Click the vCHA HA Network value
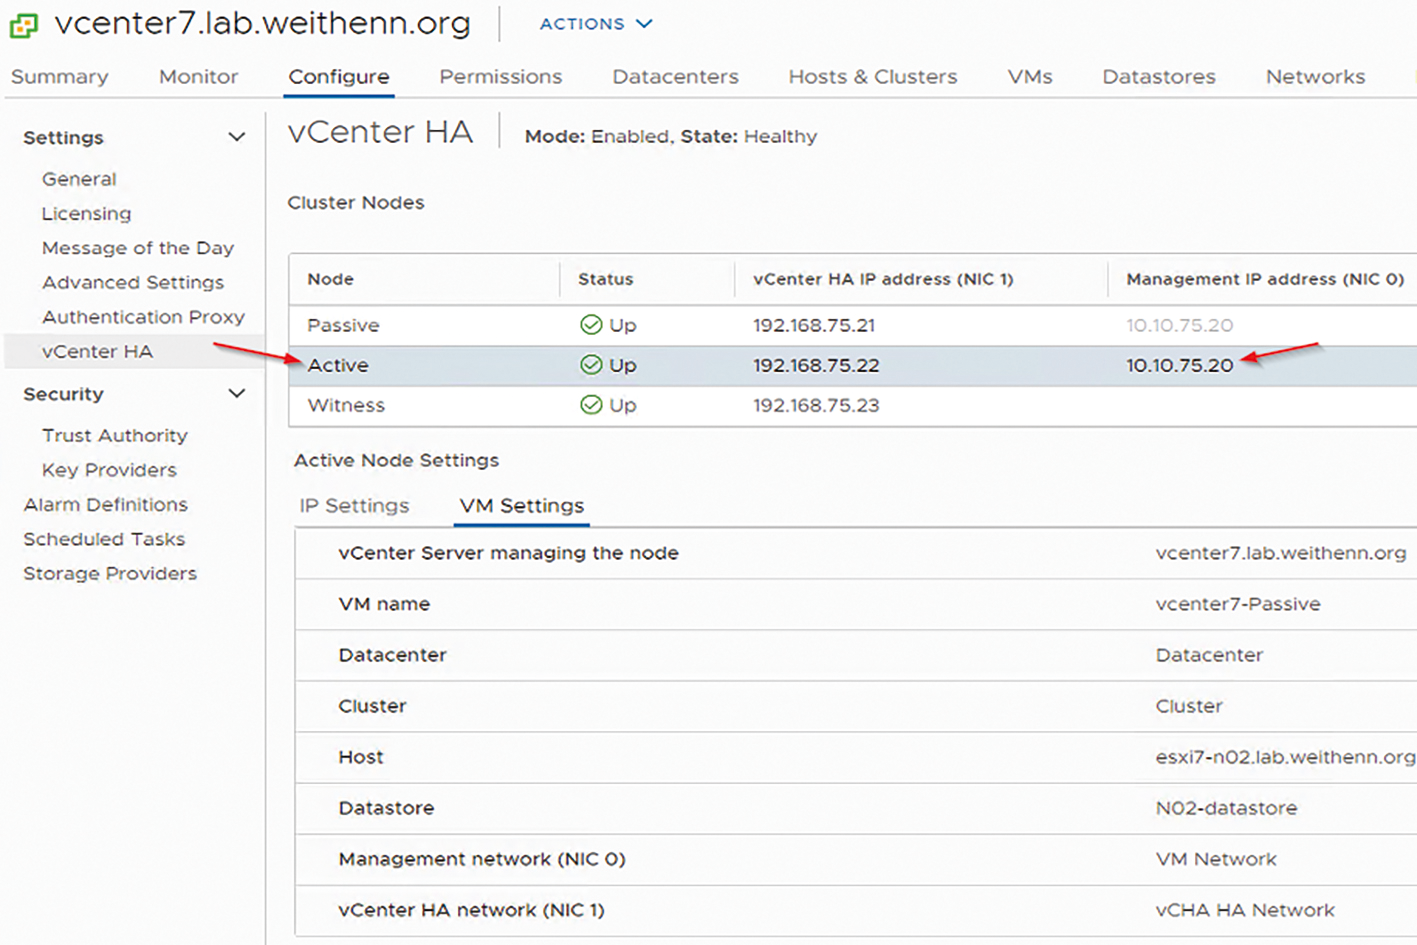The width and height of the screenshot is (1417, 945). tap(1245, 910)
